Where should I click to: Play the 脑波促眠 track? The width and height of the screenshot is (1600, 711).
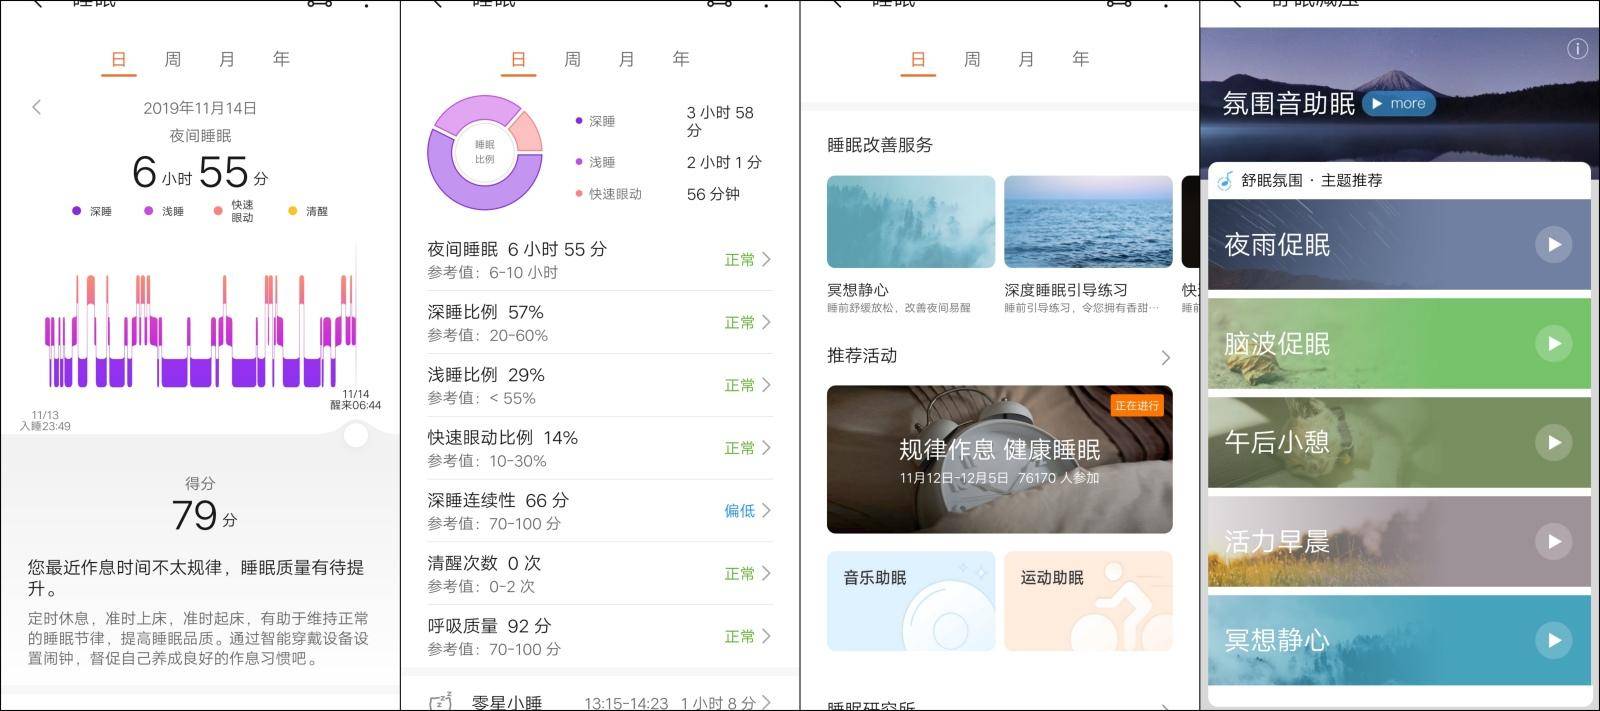tap(1553, 343)
